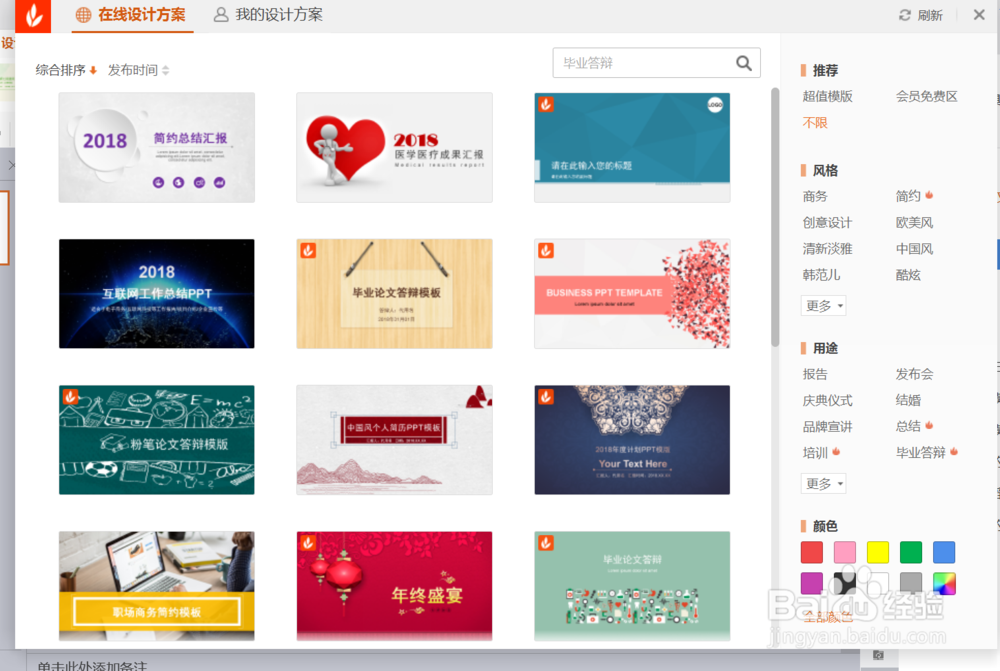Pick the pink color swatch
Screen dimensions: 1000x671
pos(844,552)
